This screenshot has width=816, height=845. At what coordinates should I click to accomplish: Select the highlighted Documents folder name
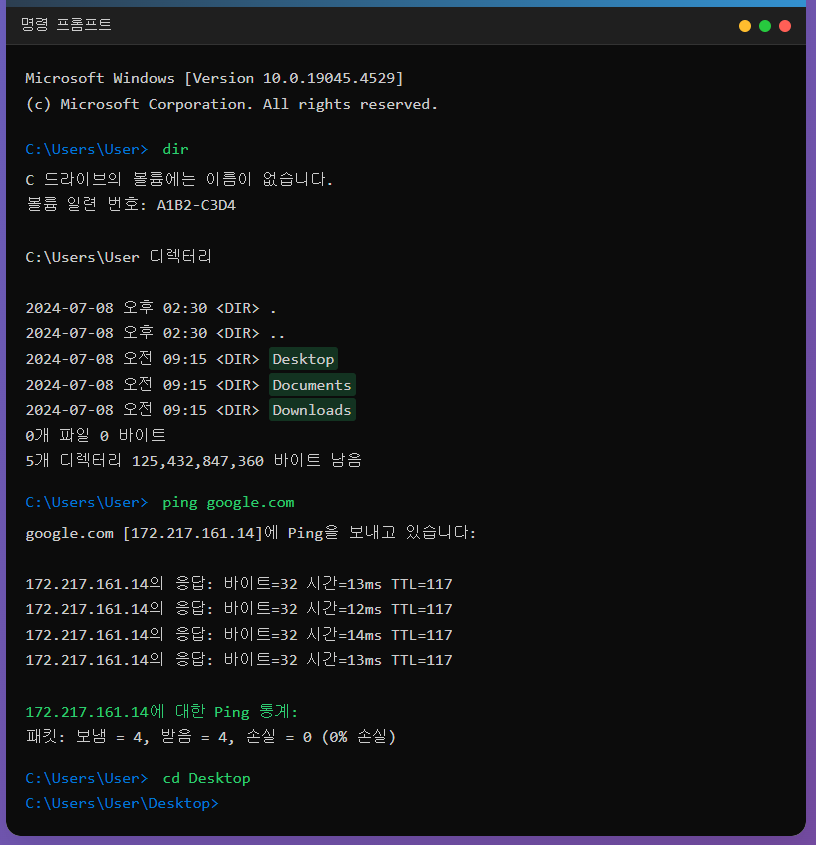(x=312, y=385)
